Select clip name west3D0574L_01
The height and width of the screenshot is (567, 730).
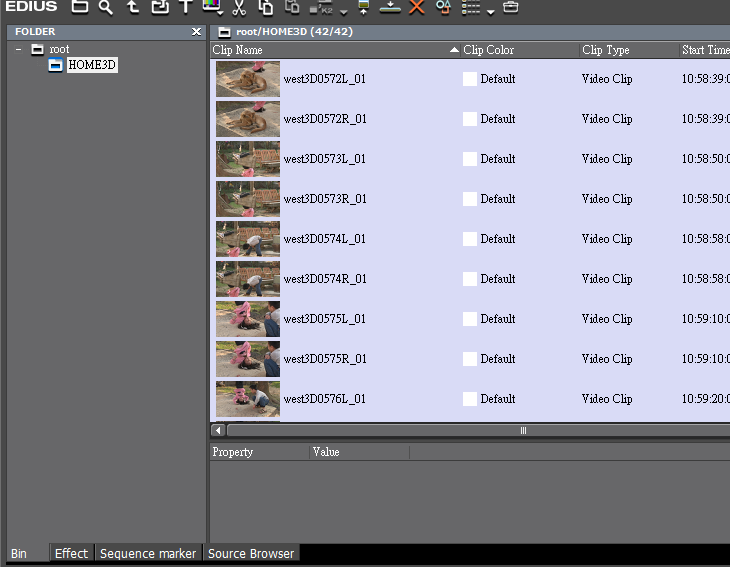(x=324, y=239)
